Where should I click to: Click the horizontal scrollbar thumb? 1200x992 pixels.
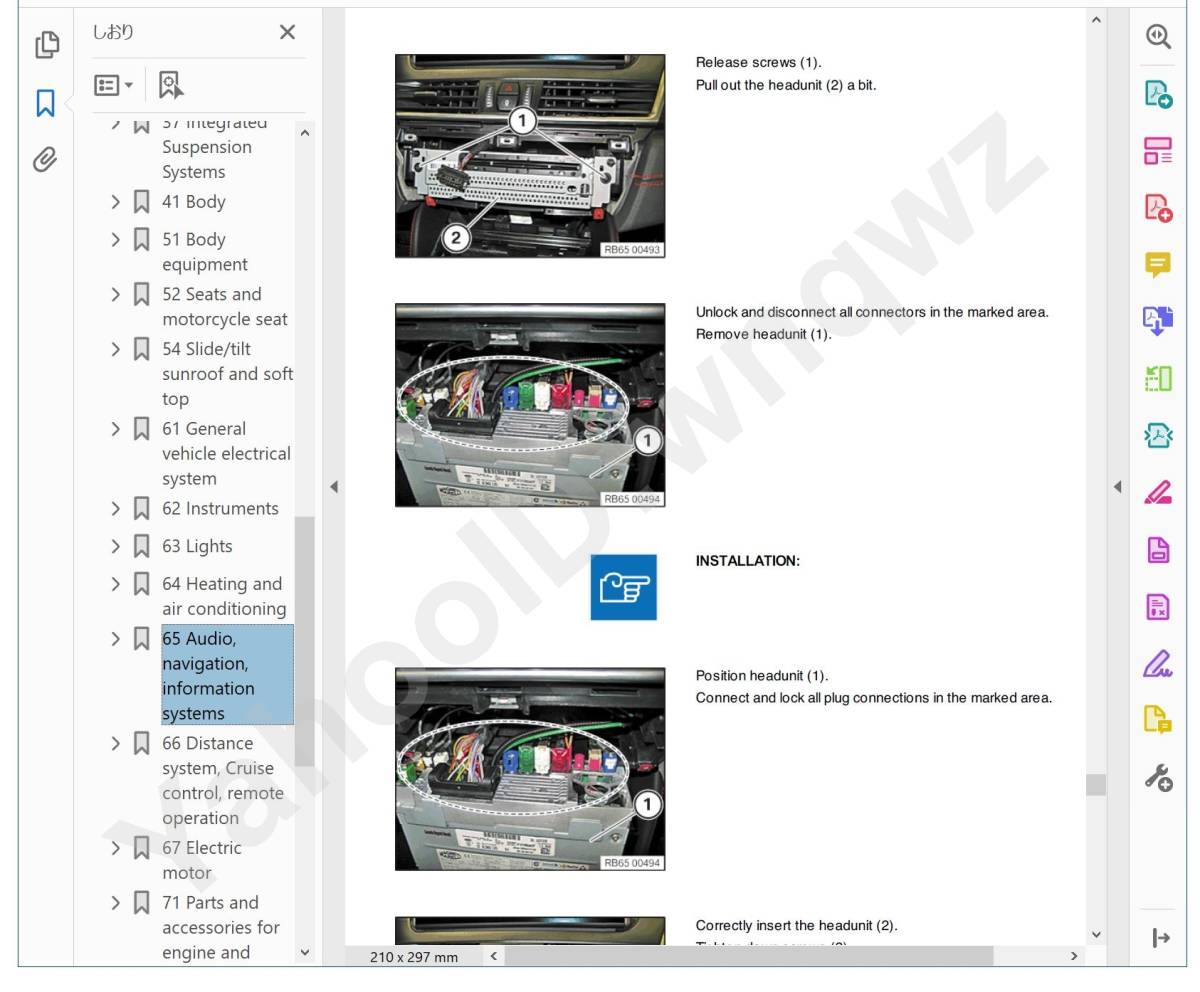point(748,956)
